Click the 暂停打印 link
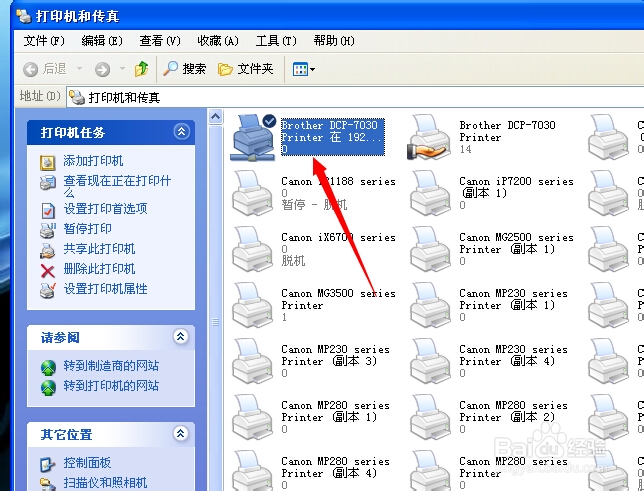 point(87,228)
